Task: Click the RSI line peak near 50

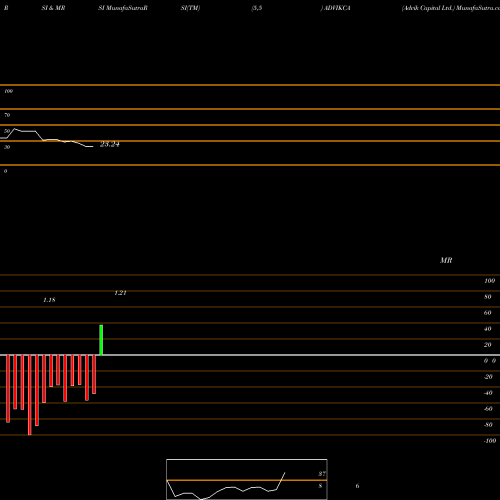Action: [14, 129]
